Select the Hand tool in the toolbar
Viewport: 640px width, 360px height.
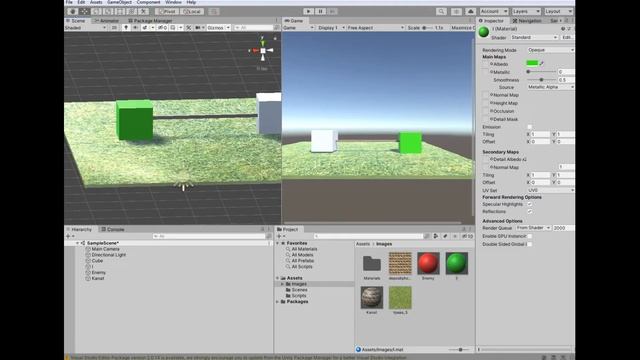[72, 11]
